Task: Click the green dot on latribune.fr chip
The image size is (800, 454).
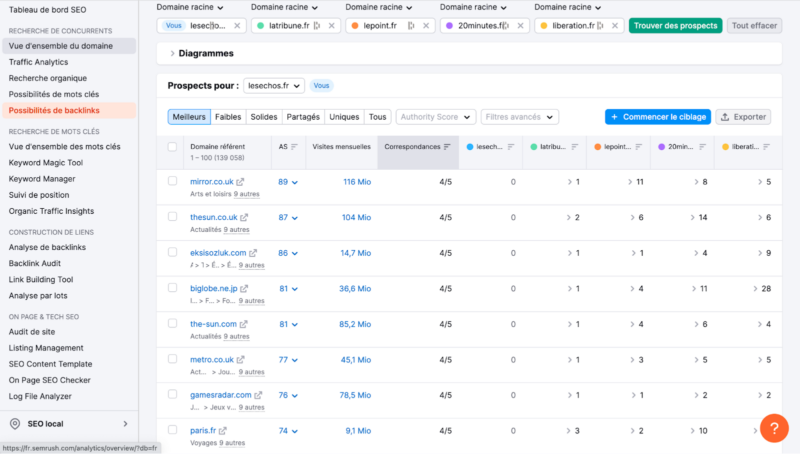Action: click(x=261, y=26)
